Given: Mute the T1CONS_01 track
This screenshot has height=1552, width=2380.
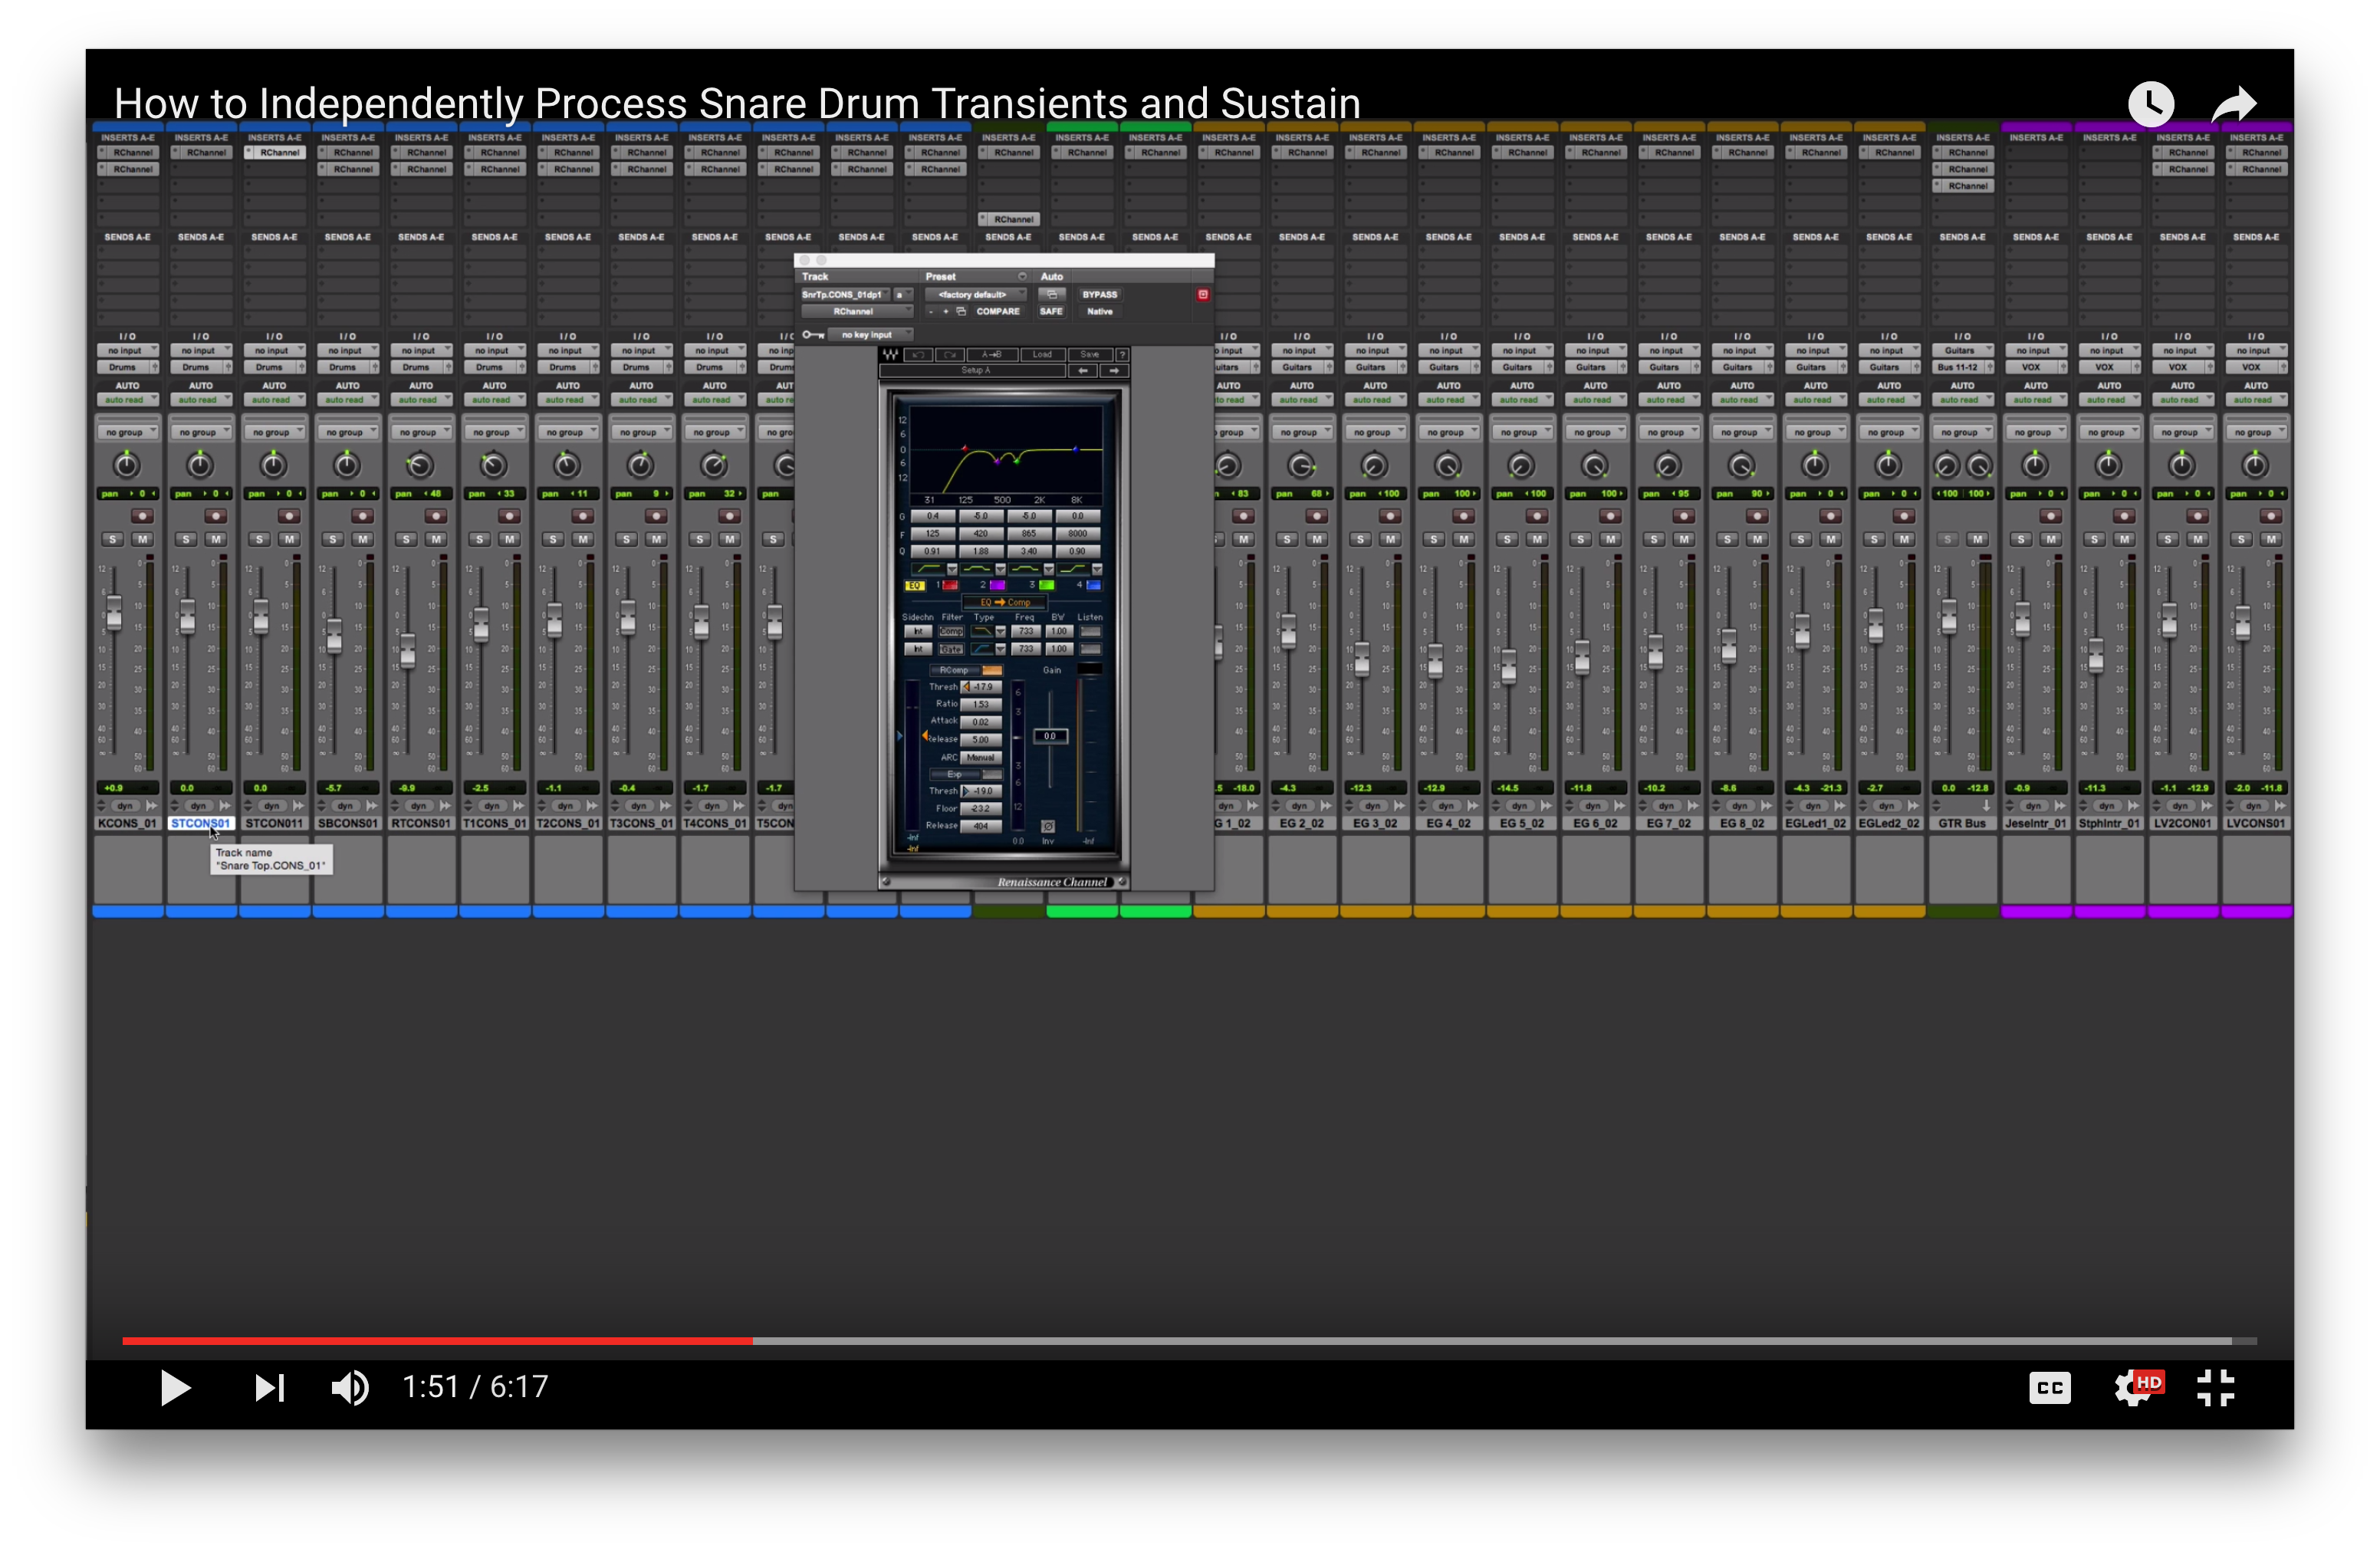Looking at the screenshot, I should [512, 538].
